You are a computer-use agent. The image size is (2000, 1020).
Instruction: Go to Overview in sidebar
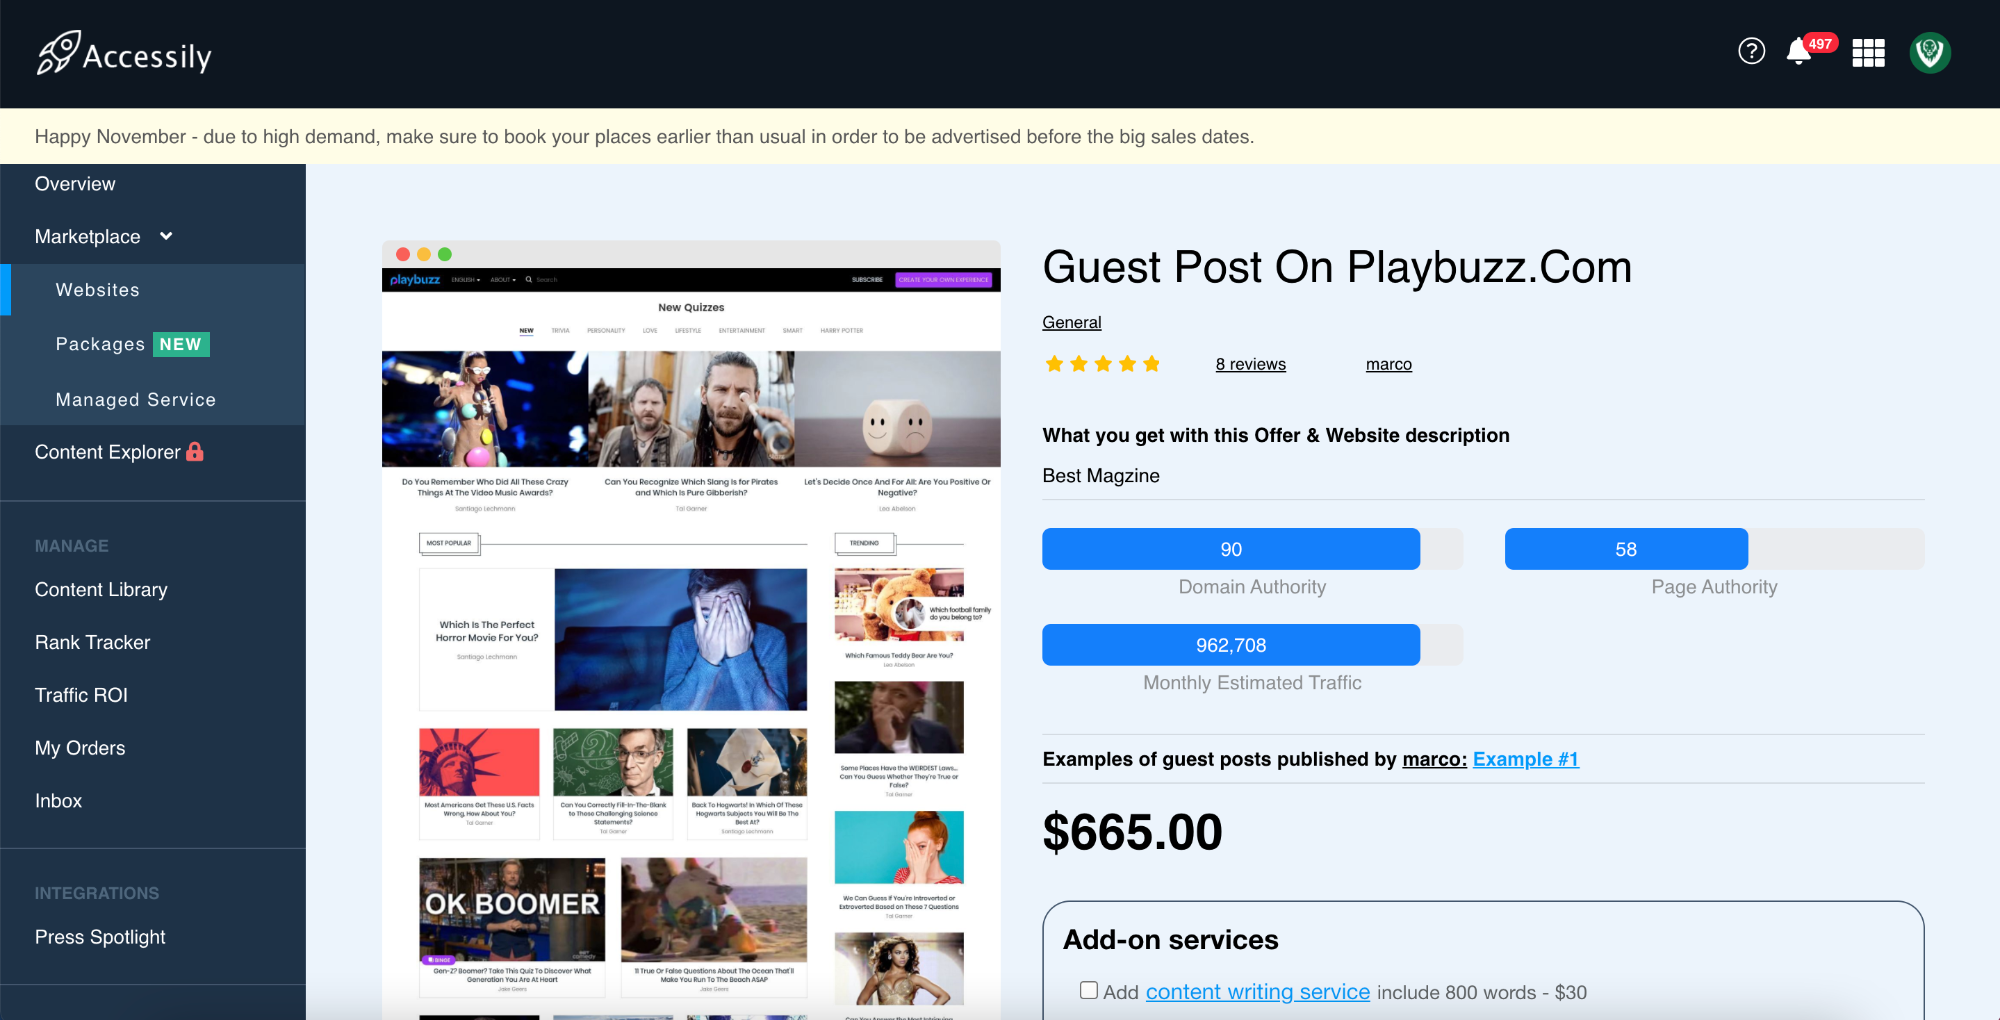point(75,184)
